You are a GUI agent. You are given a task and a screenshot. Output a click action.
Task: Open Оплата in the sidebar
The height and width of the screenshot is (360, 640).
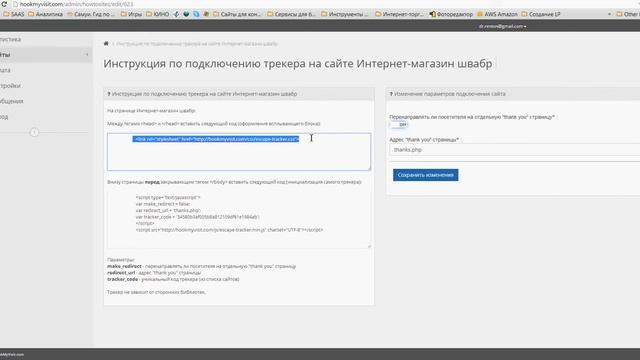click(x=6, y=70)
